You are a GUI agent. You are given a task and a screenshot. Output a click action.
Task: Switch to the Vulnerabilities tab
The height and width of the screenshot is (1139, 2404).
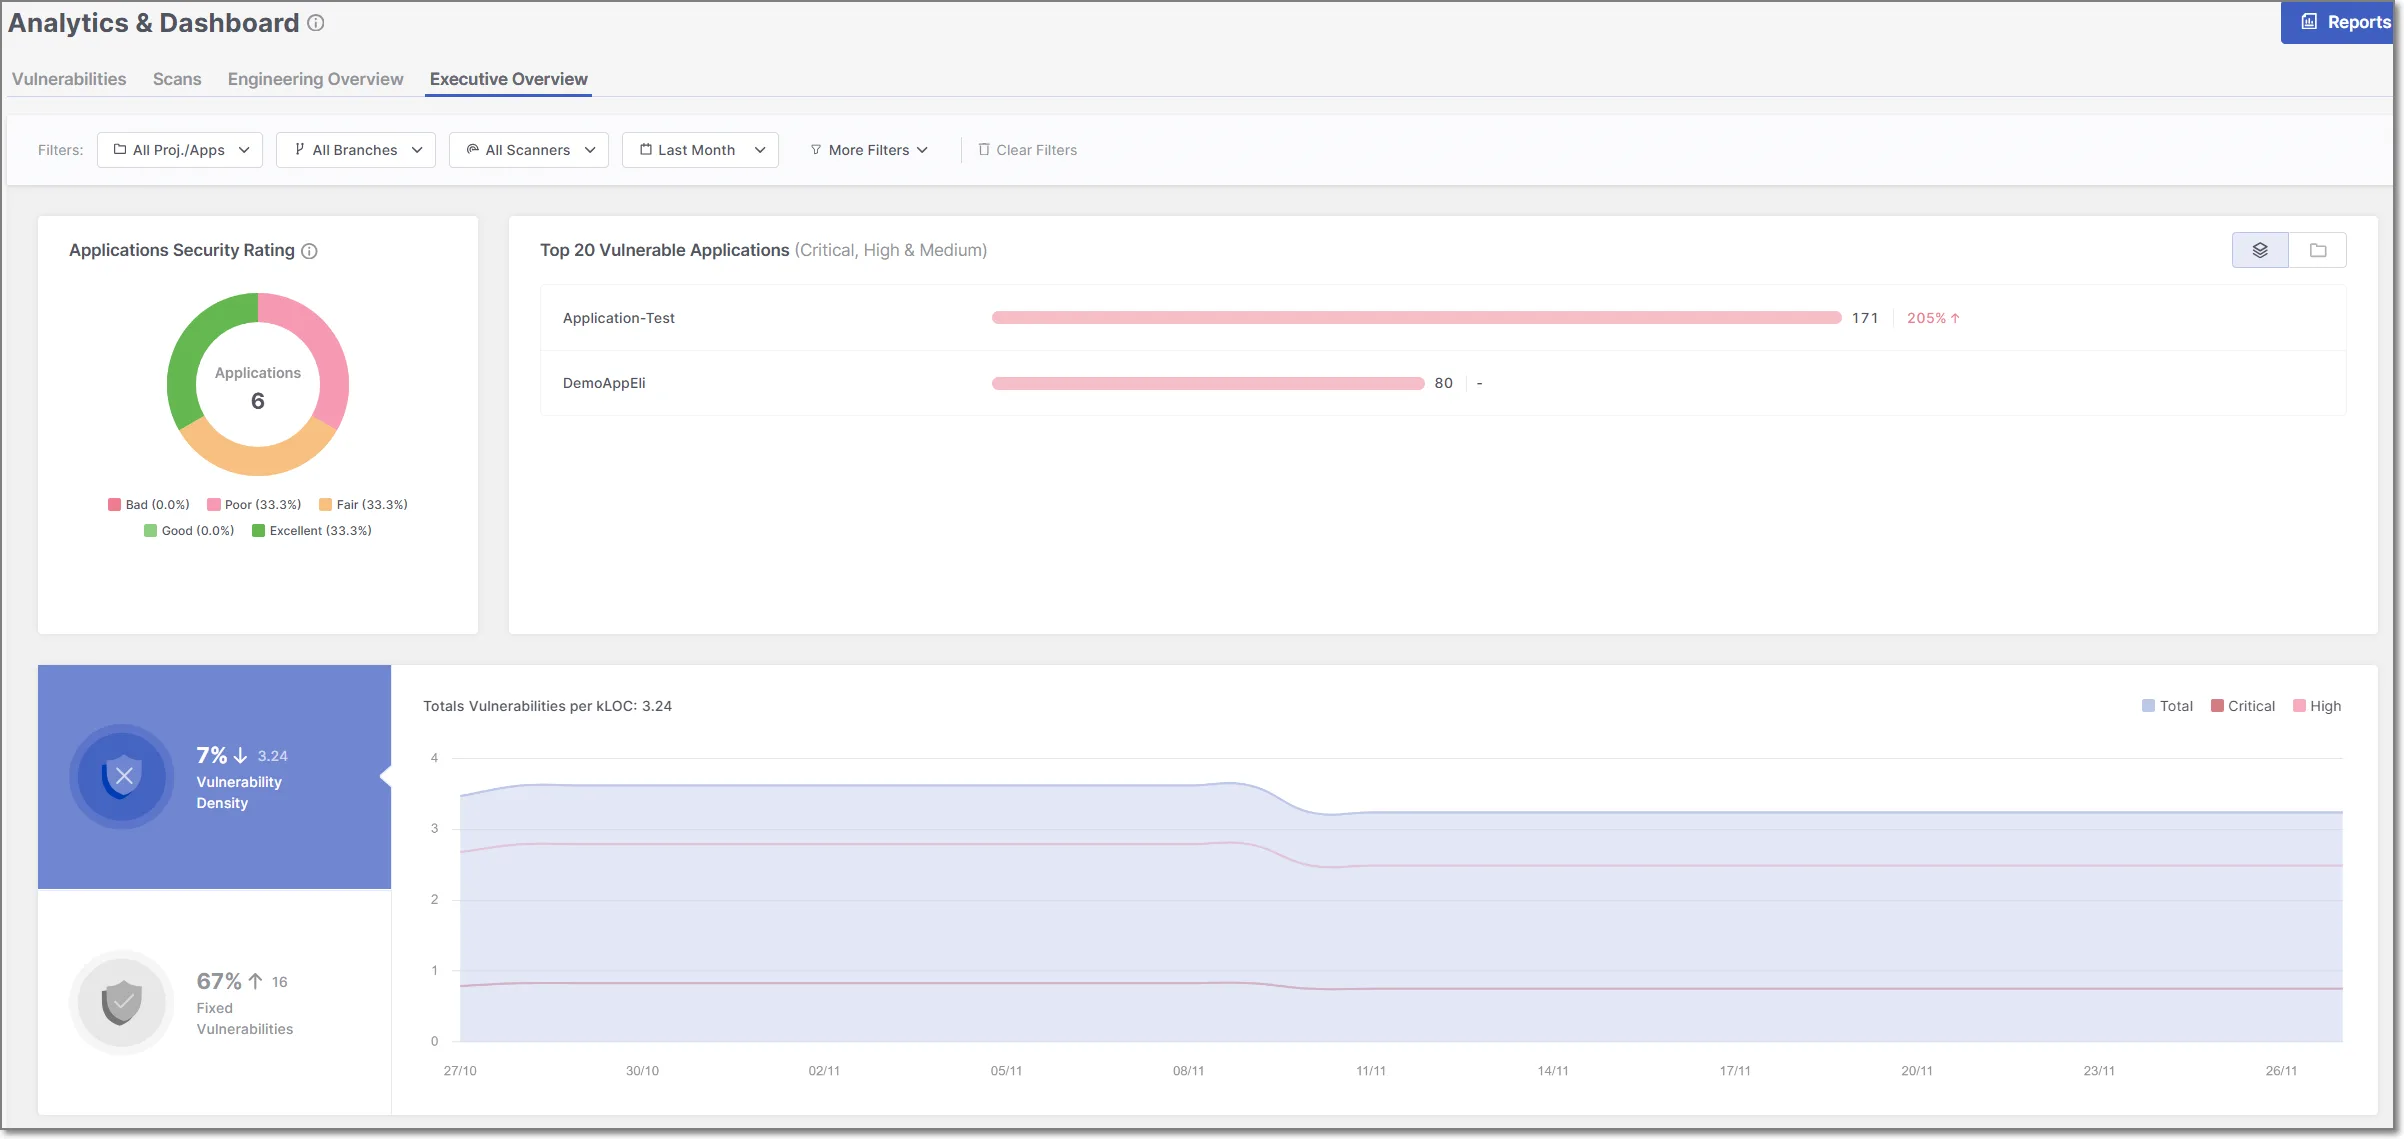pos(68,79)
